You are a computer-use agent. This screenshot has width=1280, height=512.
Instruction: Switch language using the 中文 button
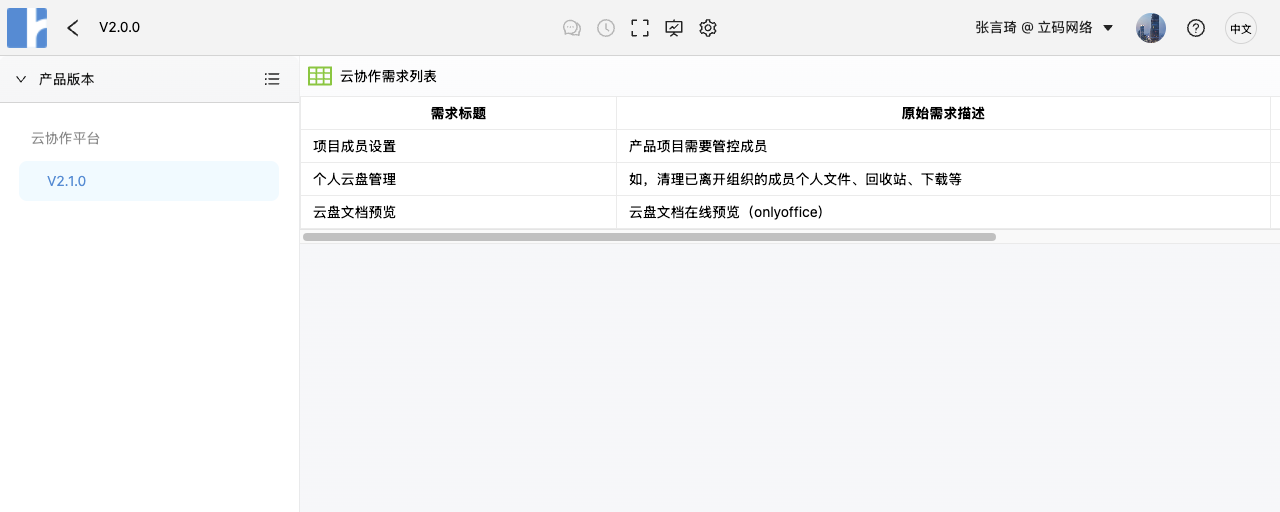coord(1241,28)
